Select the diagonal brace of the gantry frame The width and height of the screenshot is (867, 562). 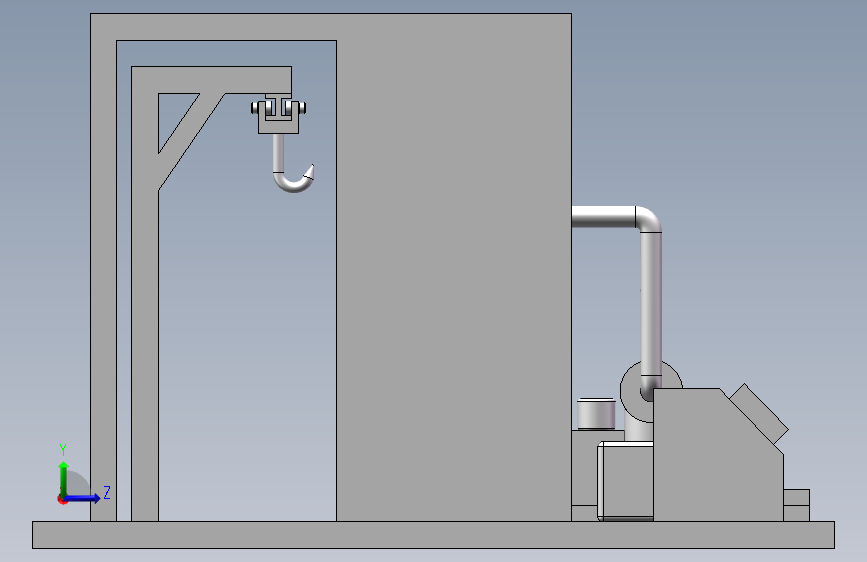tap(191, 142)
